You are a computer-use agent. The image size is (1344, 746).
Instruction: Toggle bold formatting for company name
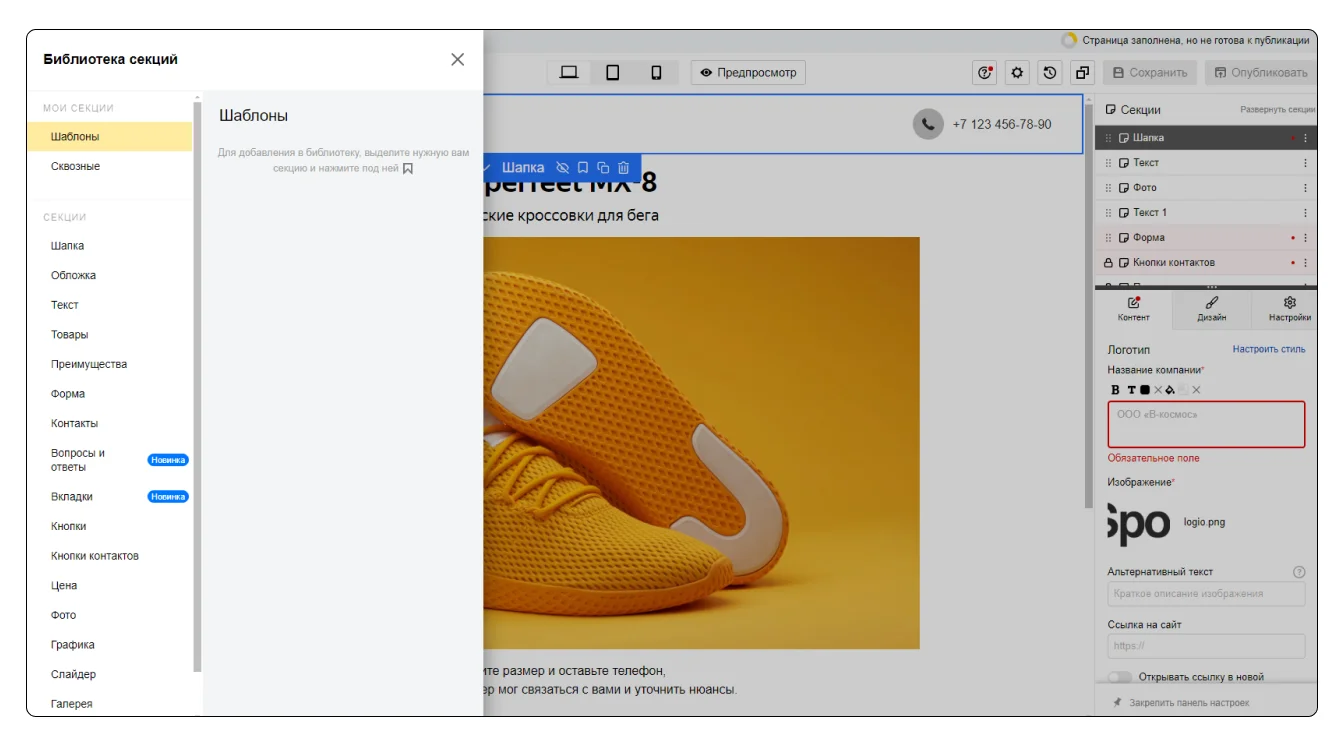1115,390
